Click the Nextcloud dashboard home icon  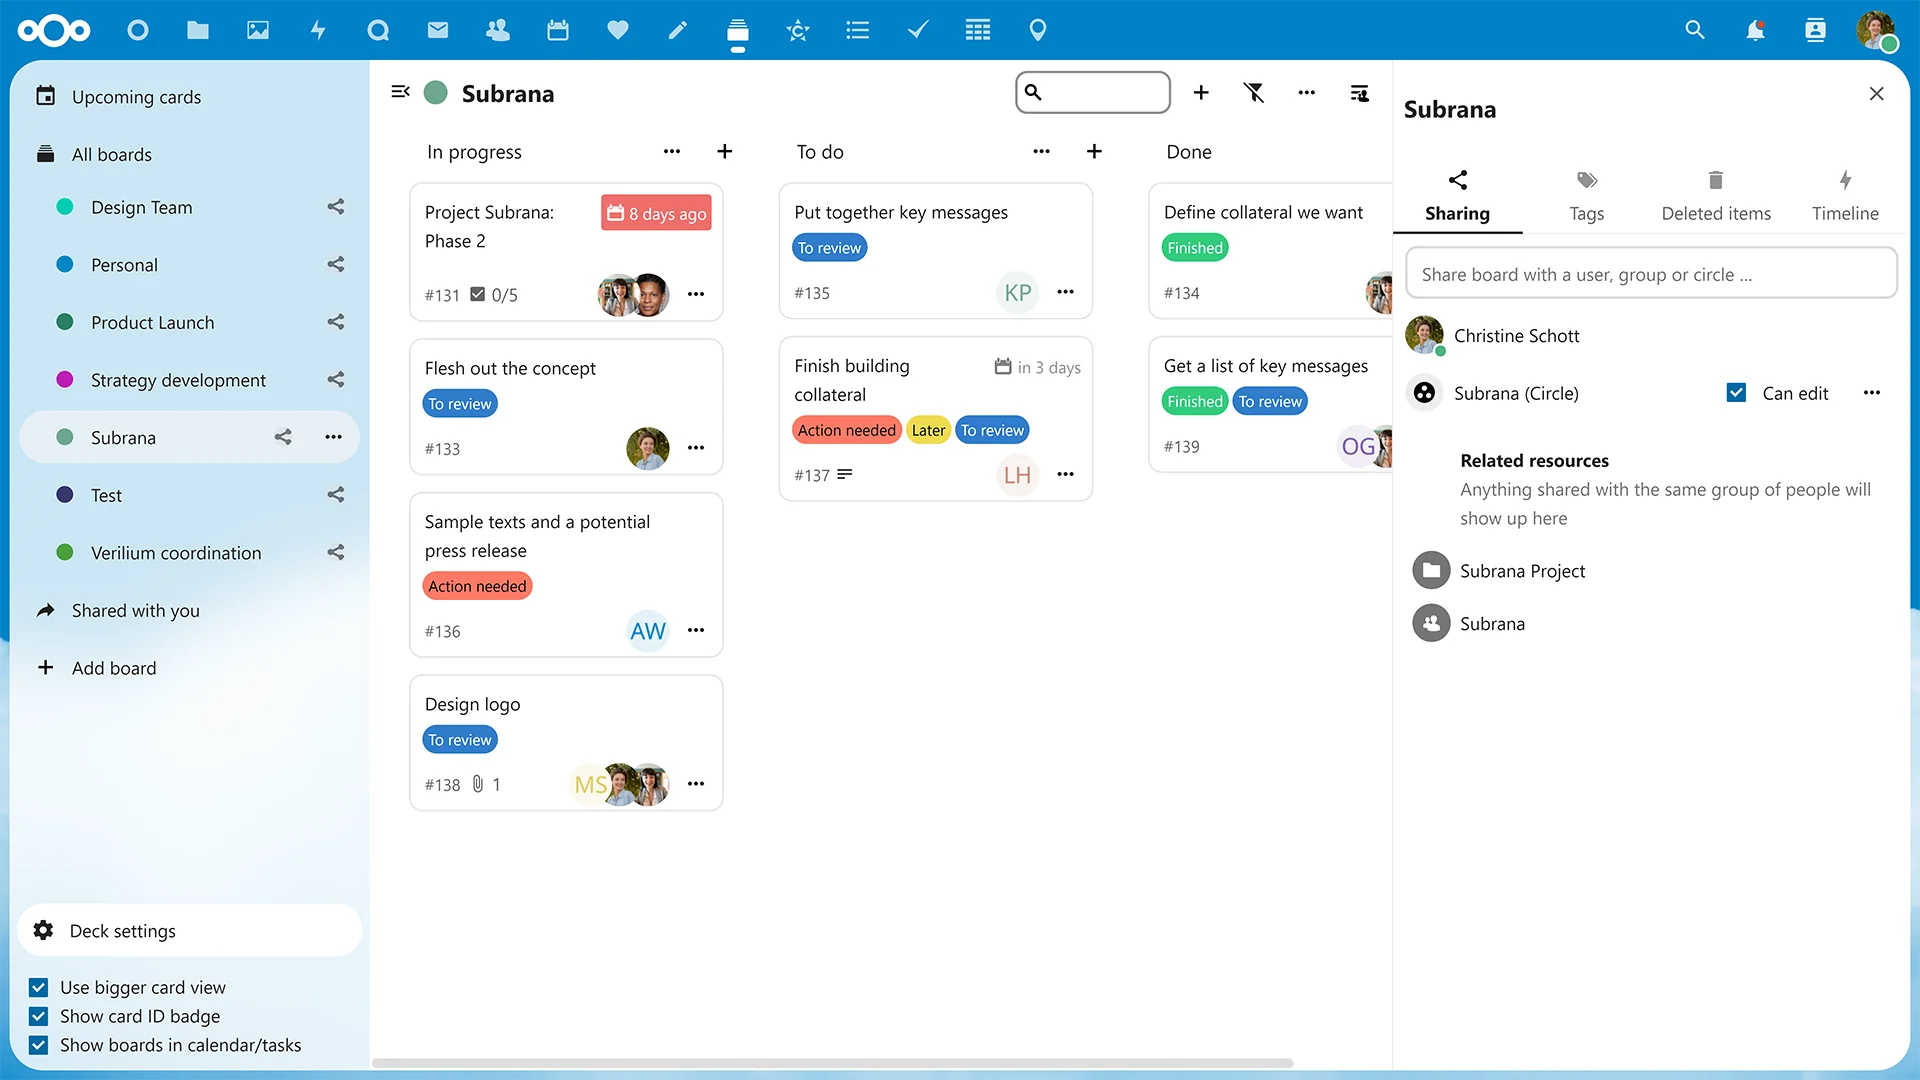(136, 29)
